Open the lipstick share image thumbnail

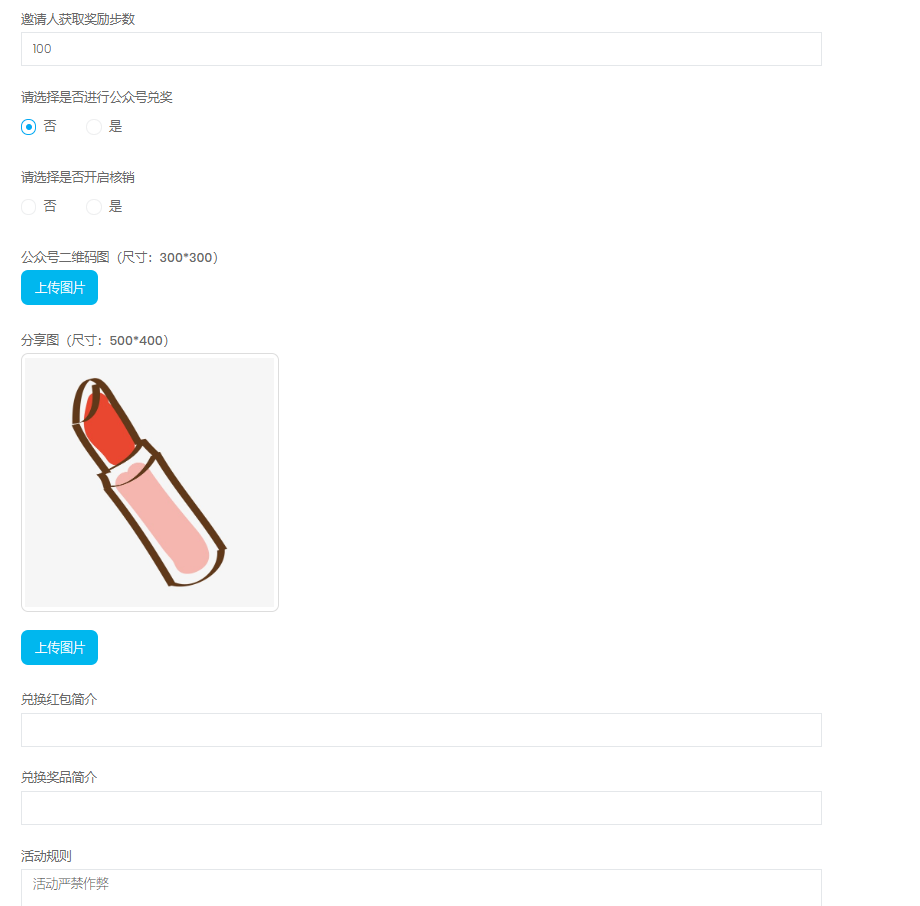pos(150,482)
